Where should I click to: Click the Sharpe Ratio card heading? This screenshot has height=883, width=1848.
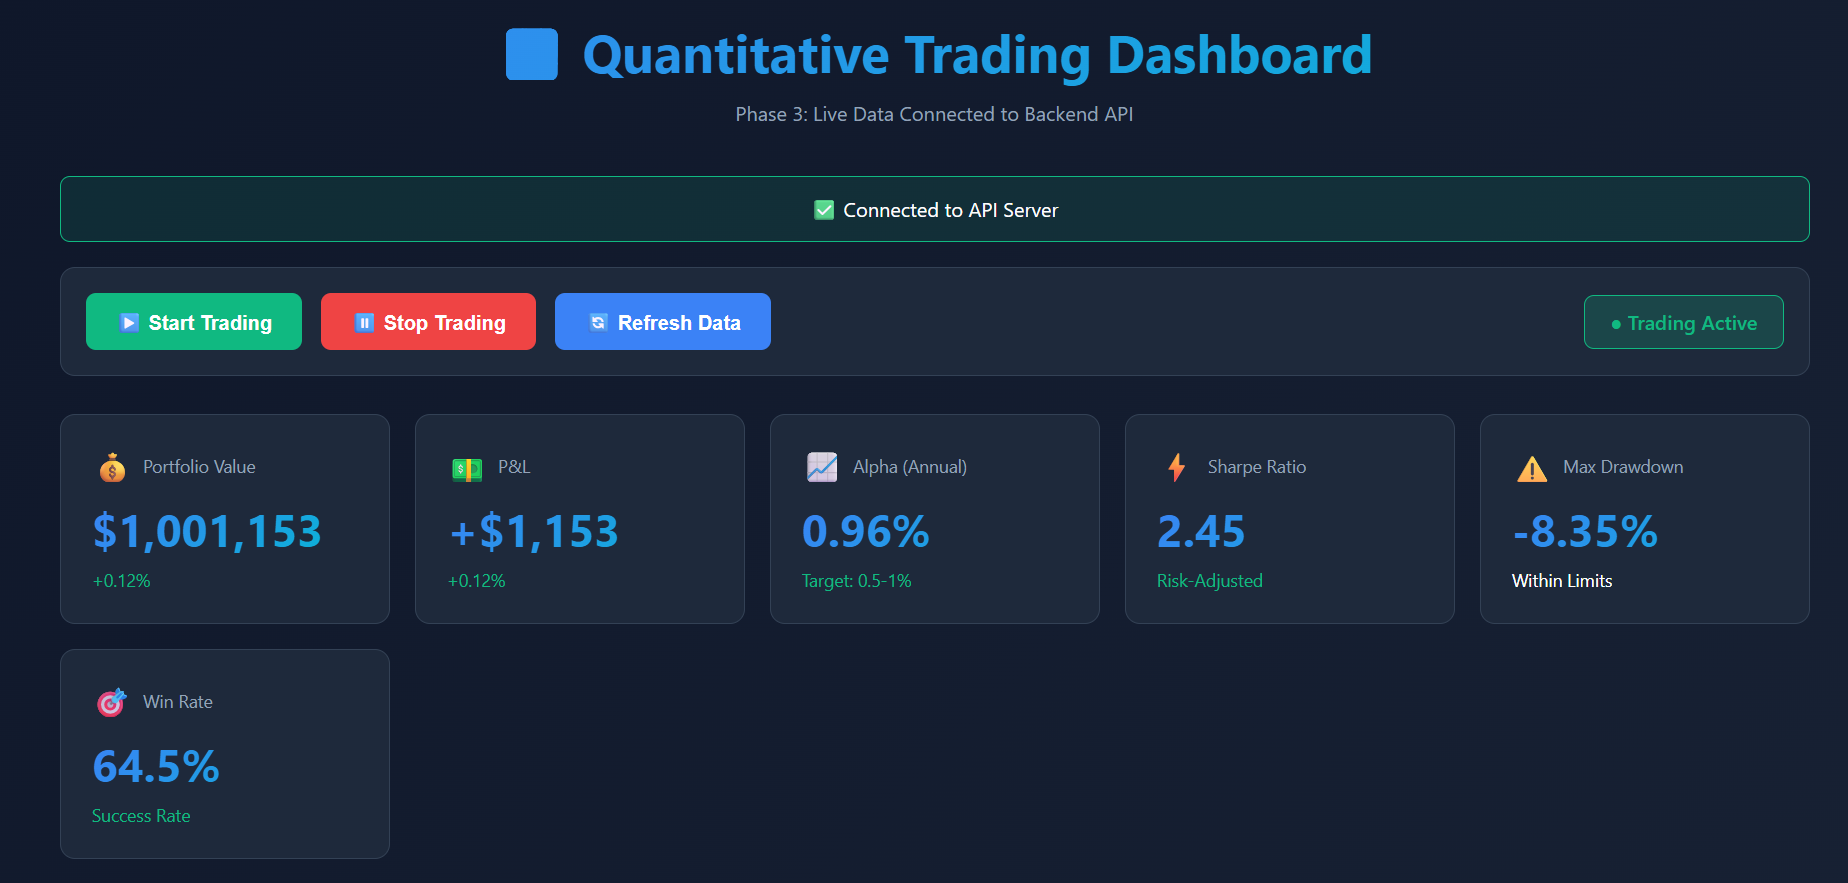1257,467
